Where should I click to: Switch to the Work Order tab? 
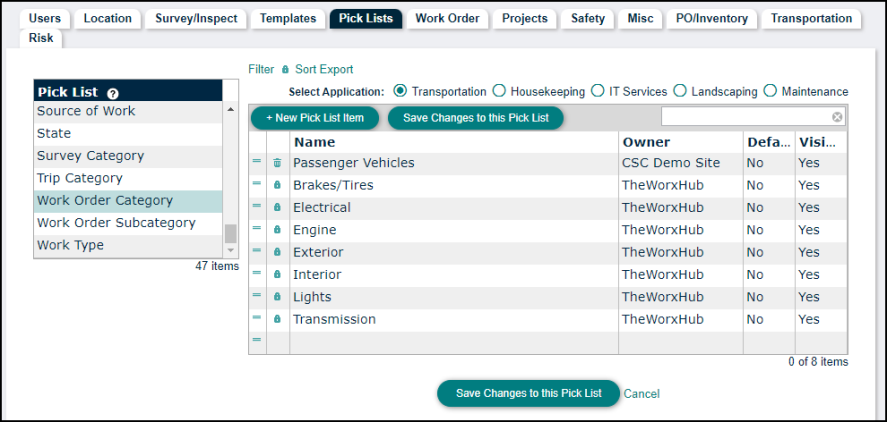447,18
